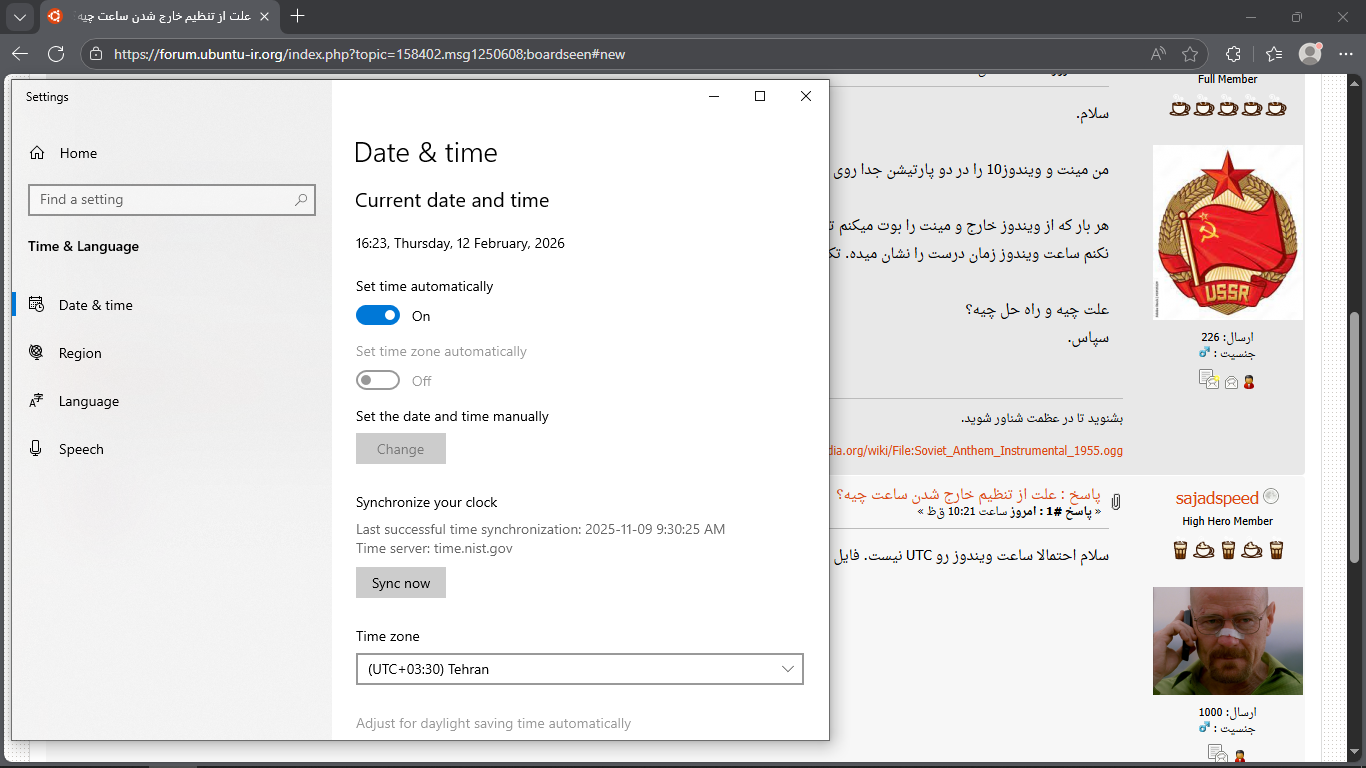Click the favorites star icon in address bar
This screenshot has width=1366, height=768.
click(1190, 54)
